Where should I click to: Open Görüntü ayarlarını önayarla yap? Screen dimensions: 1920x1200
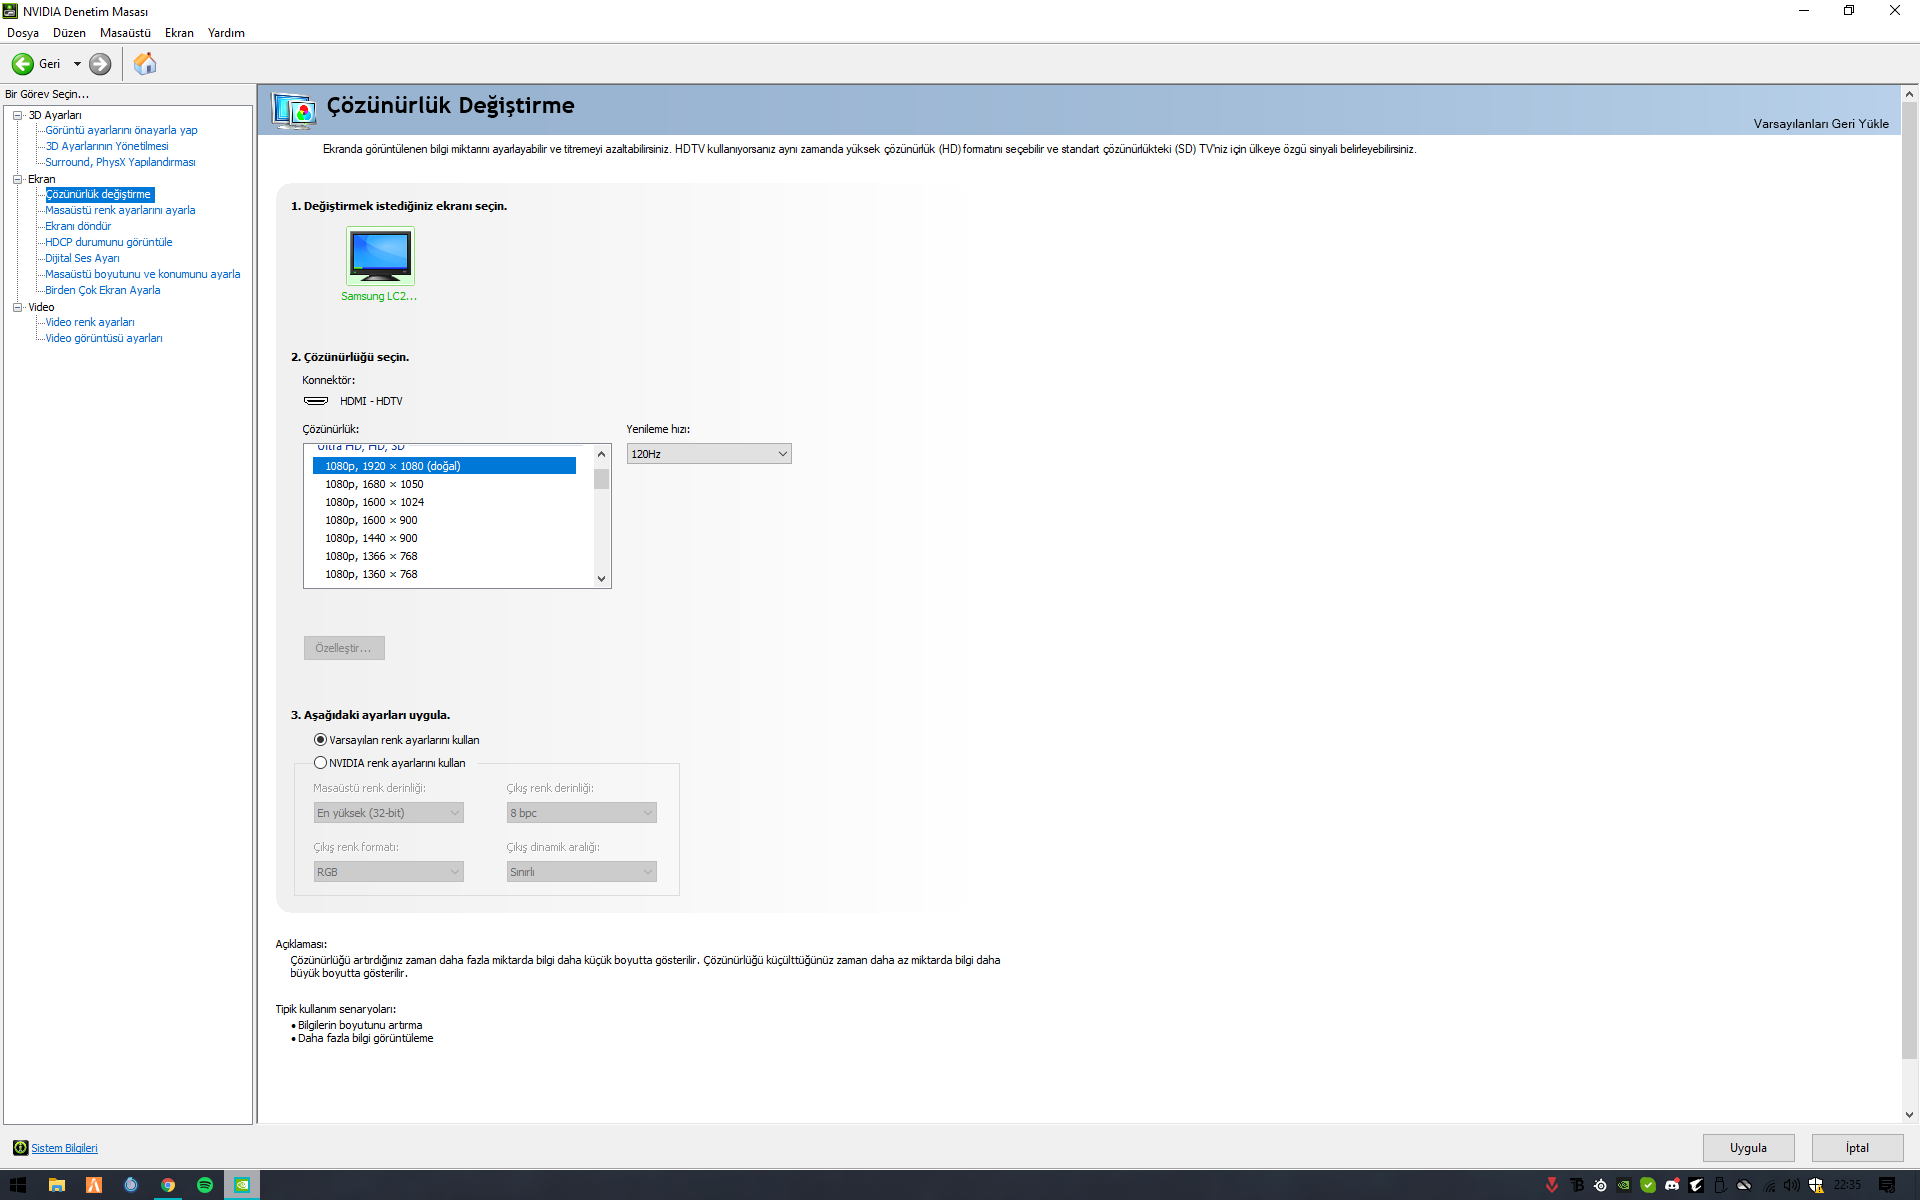coord(121,130)
